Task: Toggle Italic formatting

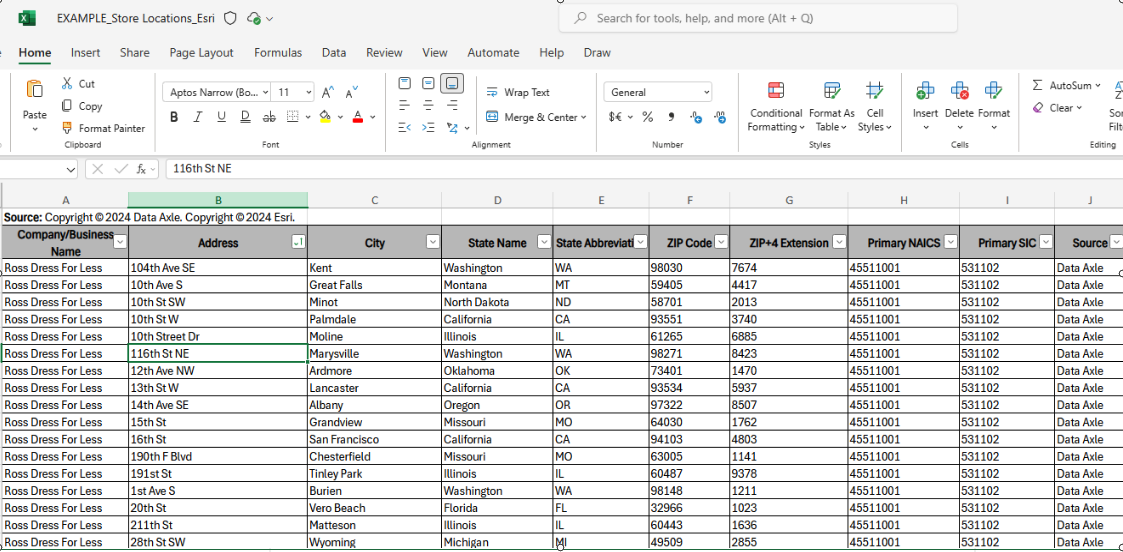Action: [198, 117]
